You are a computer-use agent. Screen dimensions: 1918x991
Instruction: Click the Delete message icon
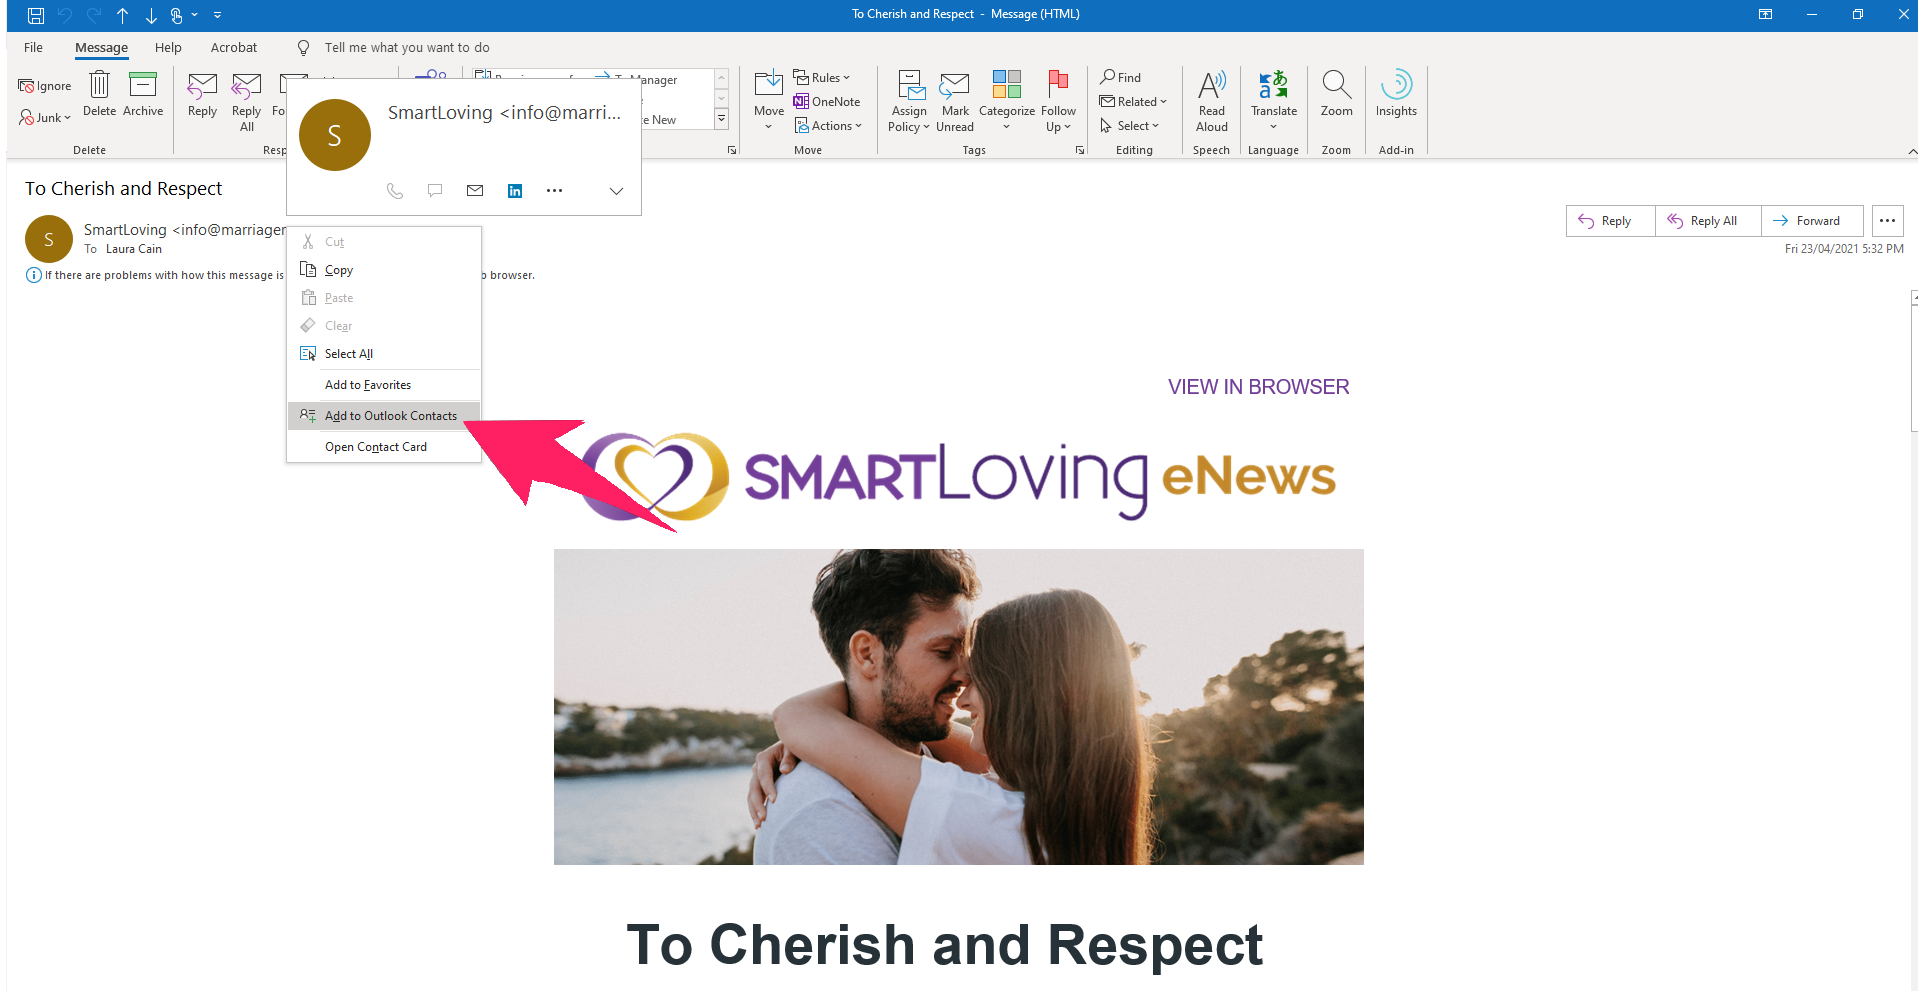tap(99, 94)
